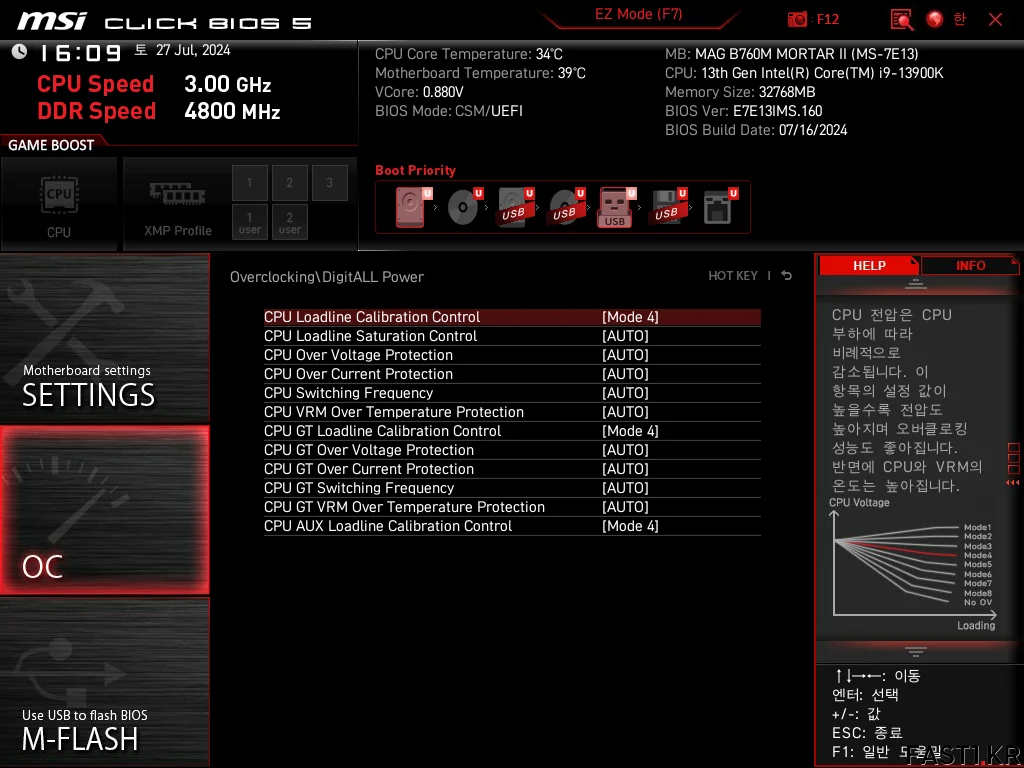Select XMP profile 2 button

[289, 183]
